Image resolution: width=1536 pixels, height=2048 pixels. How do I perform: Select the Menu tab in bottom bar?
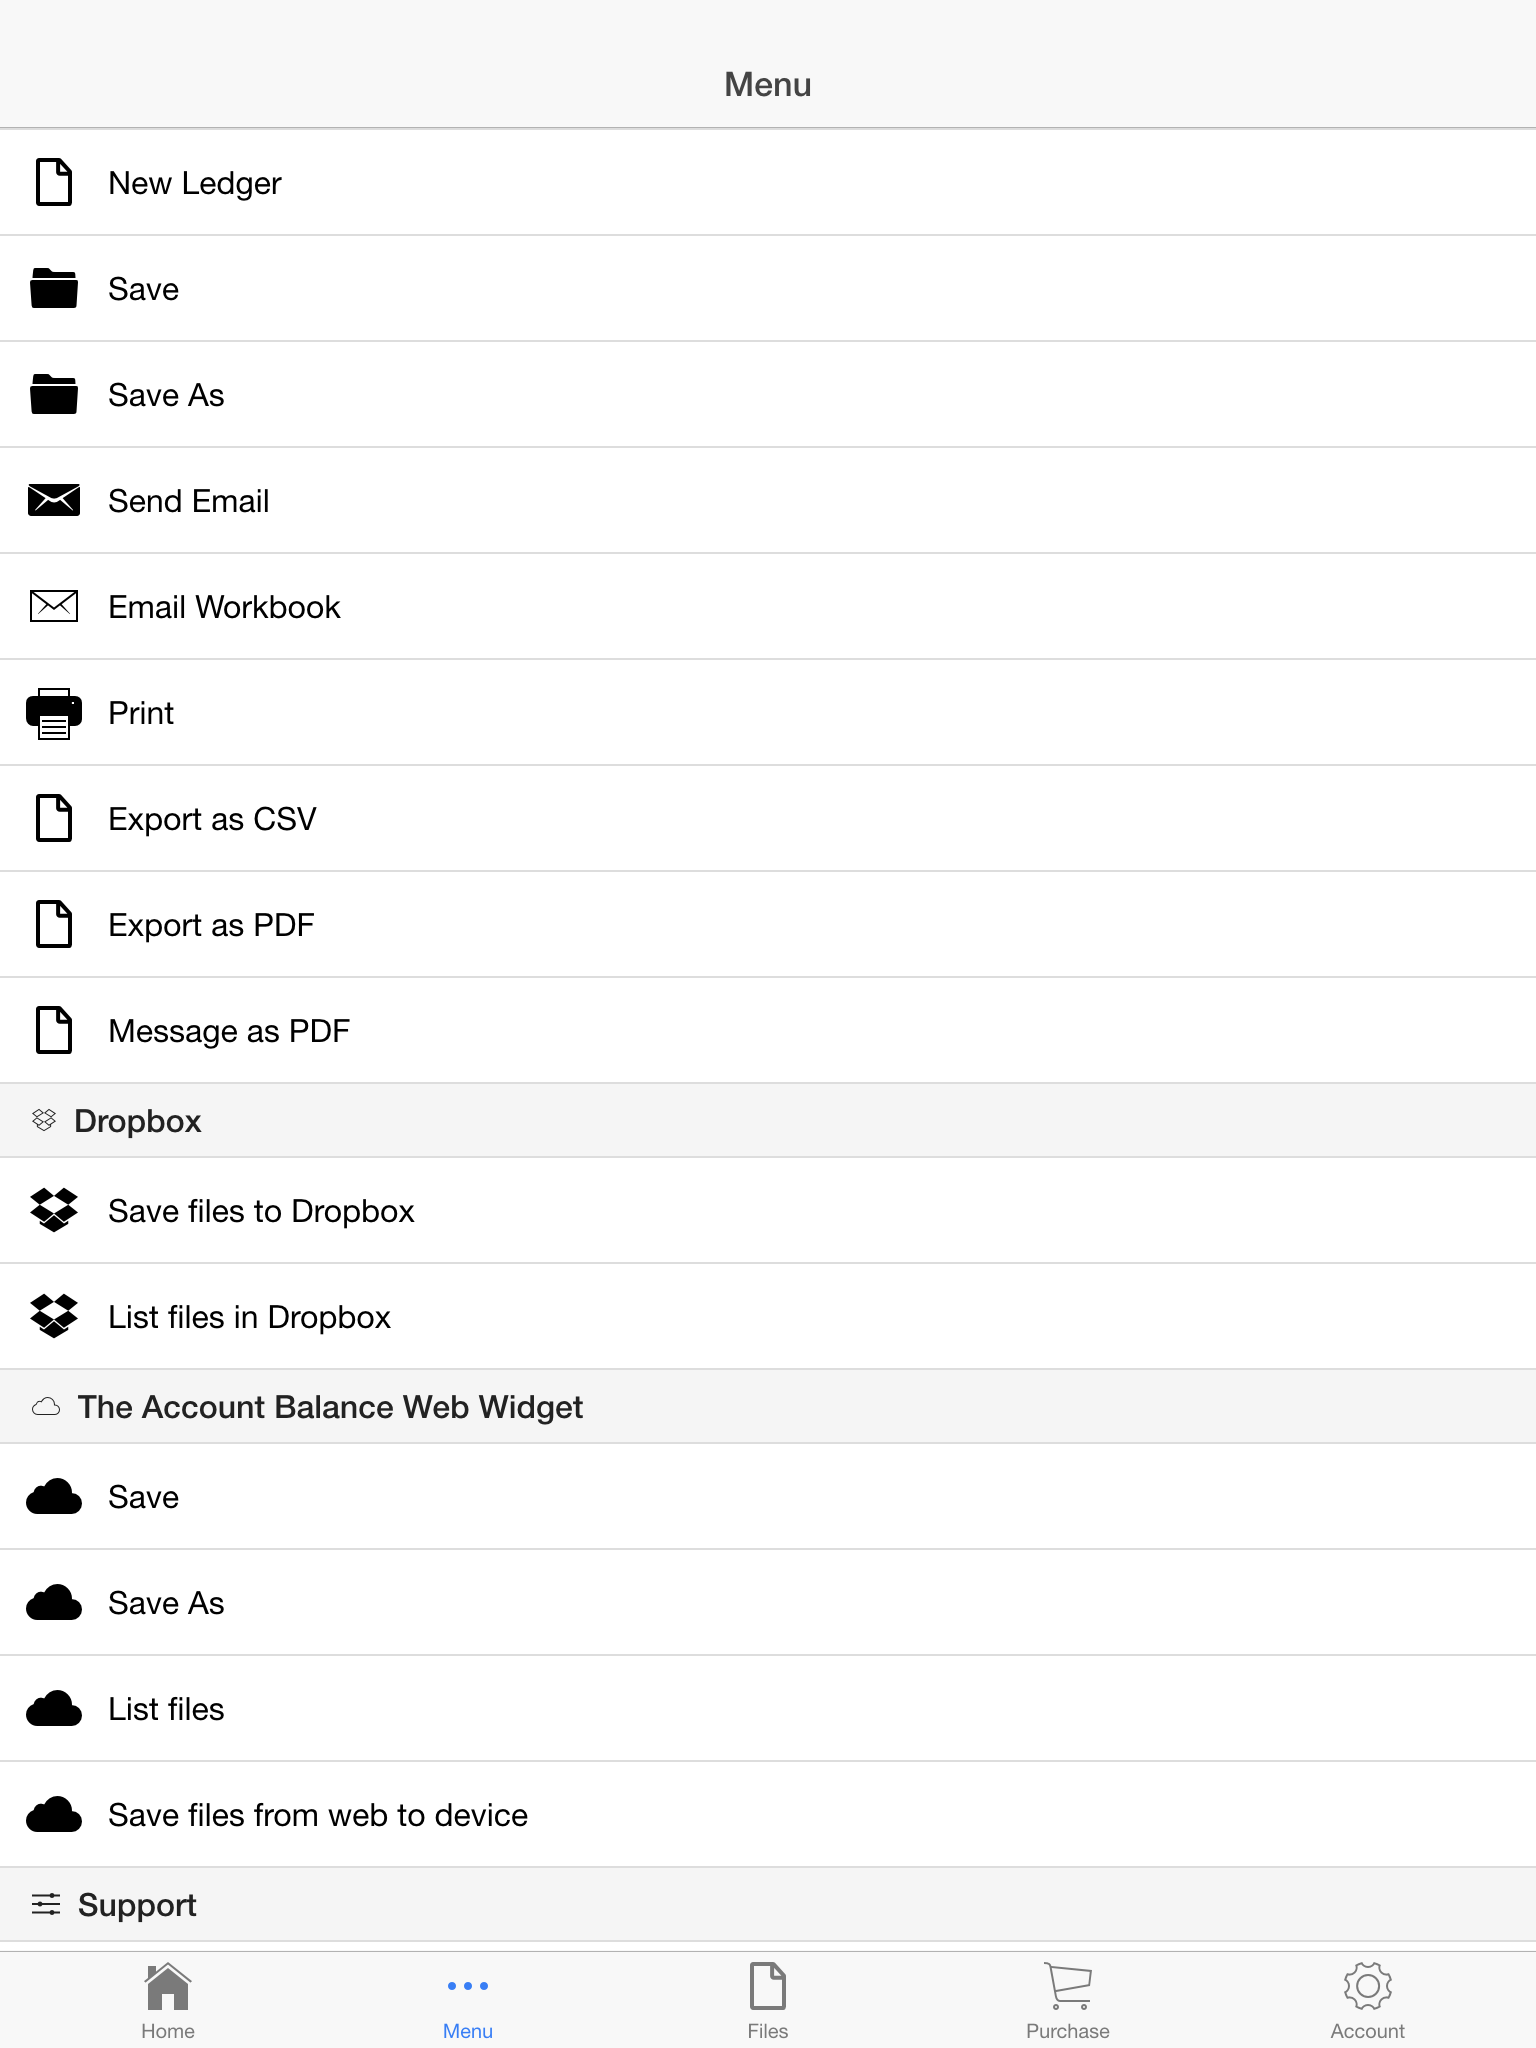468,2000
